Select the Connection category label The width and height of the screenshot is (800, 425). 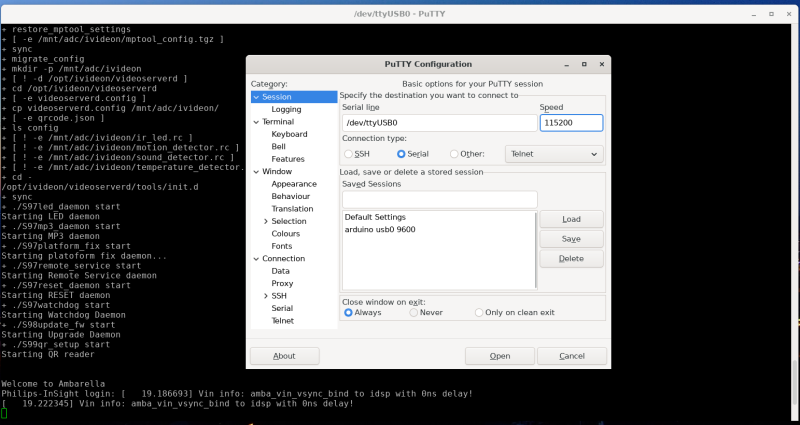pos(283,259)
